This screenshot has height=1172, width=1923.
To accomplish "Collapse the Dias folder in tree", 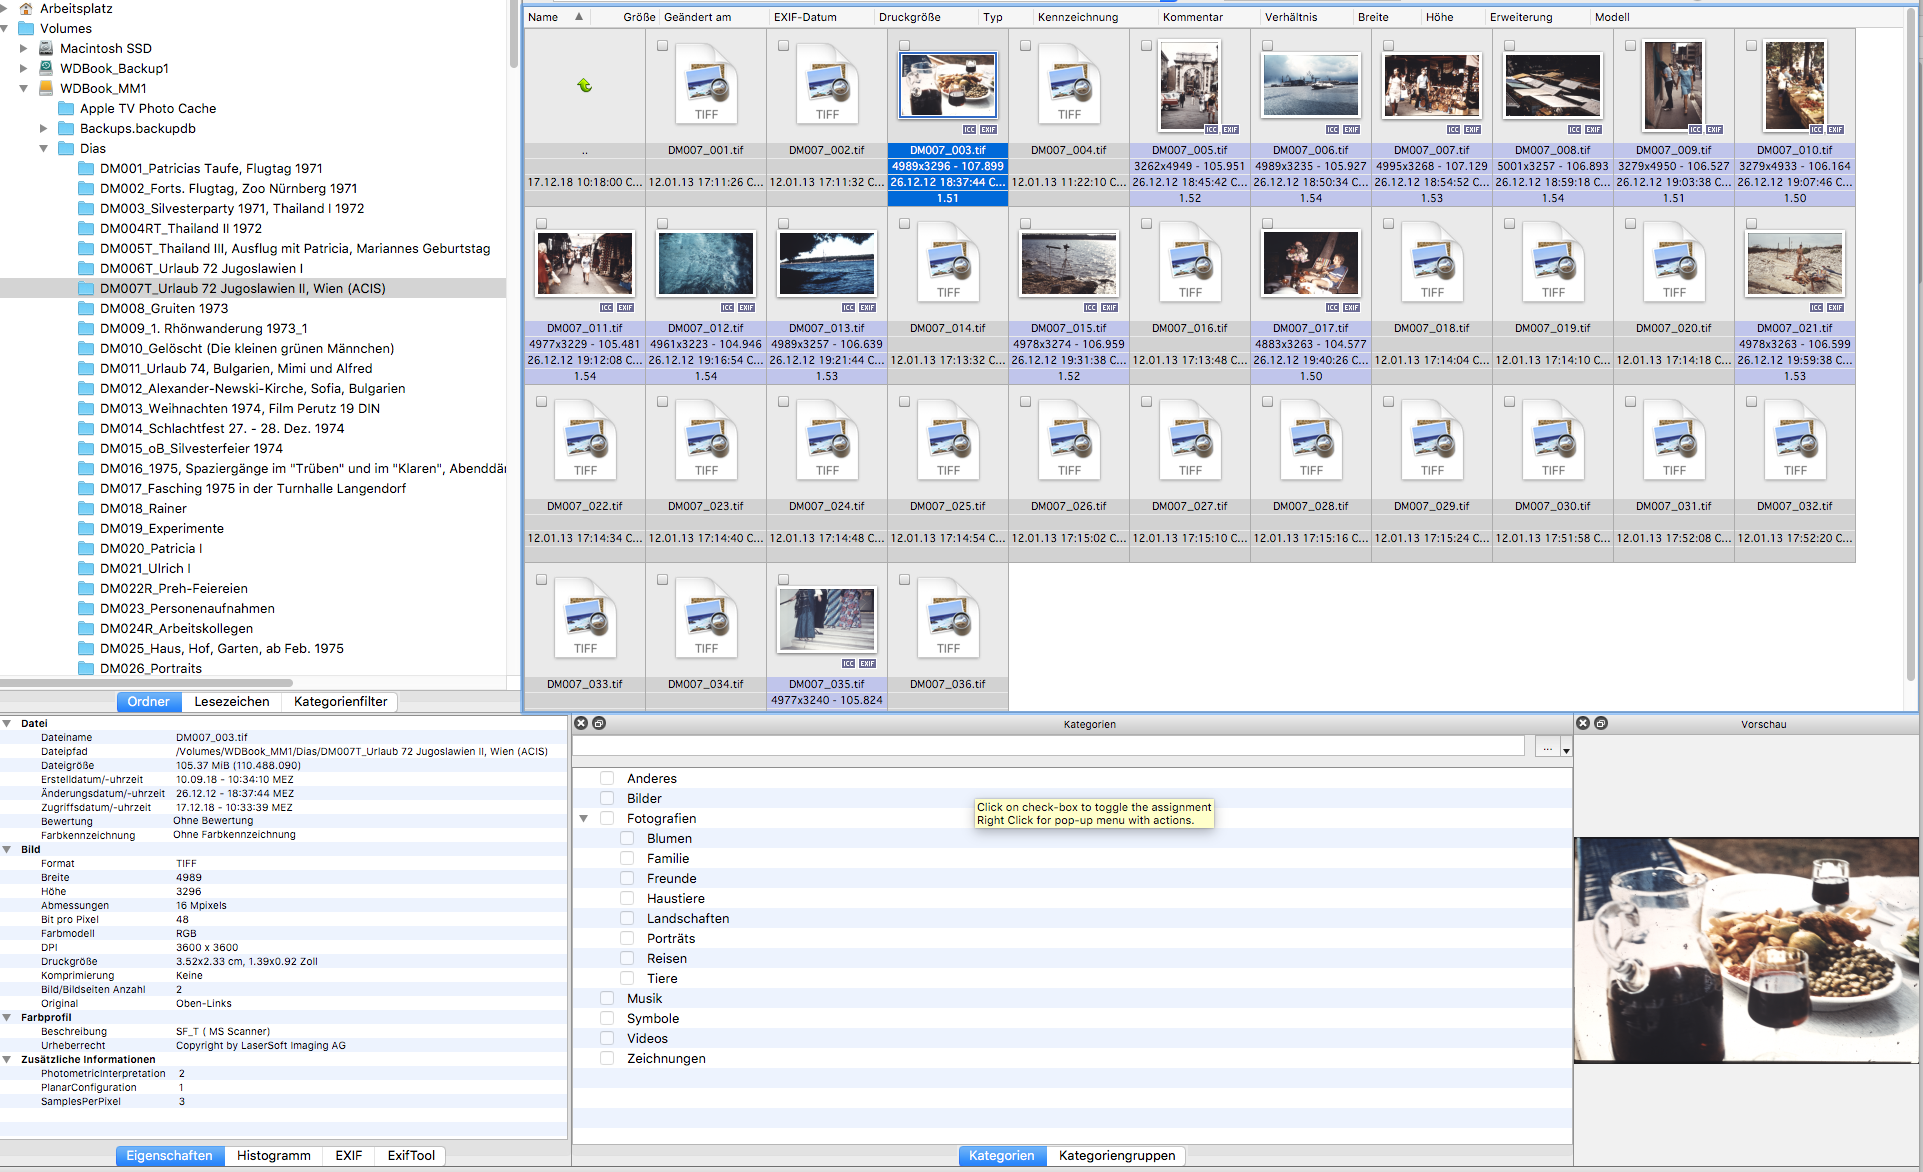I will coord(44,148).
